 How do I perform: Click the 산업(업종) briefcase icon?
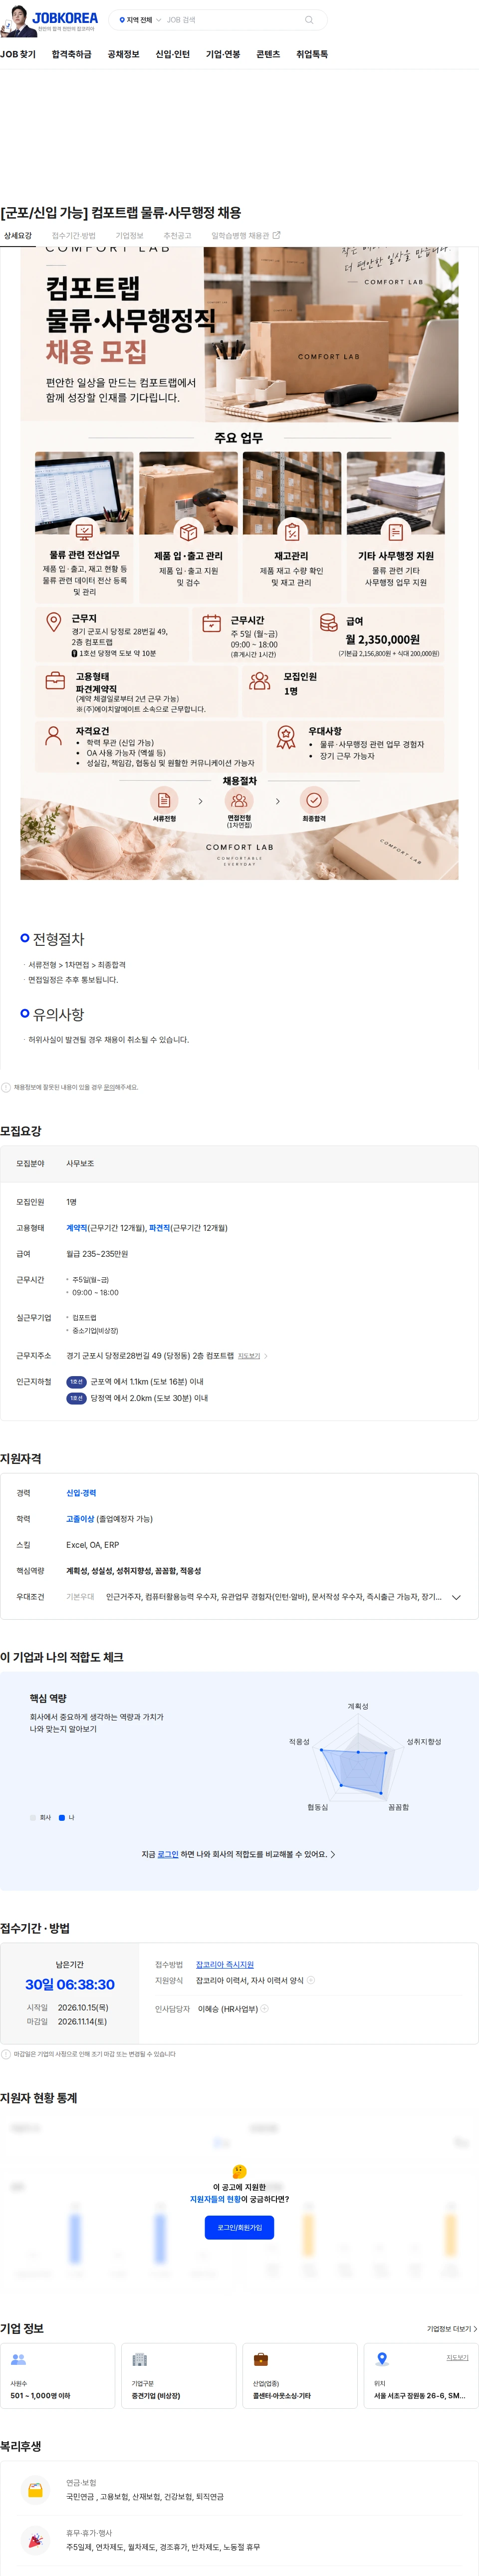pyautogui.click(x=260, y=2359)
